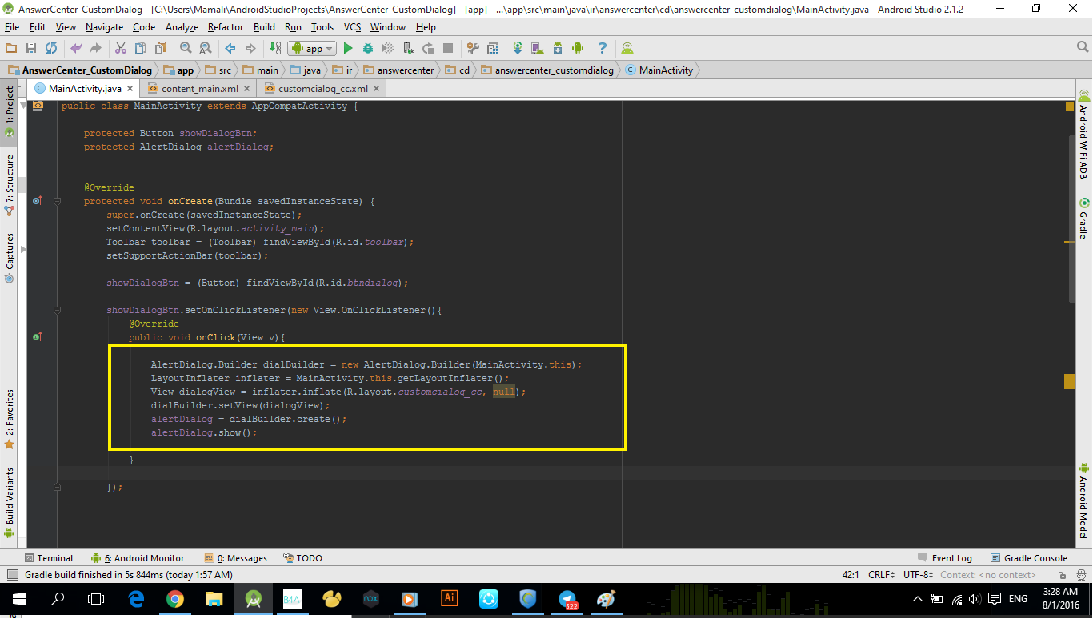Open Google Chrome from the Windows taskbar
The image size is (1092, 618).
click(175, 599)
